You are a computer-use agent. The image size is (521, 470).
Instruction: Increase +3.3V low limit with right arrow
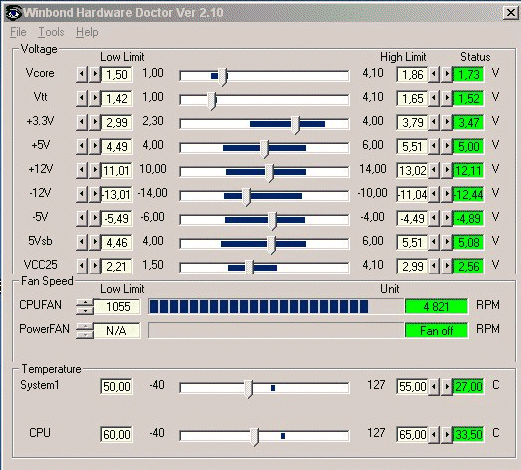point(95,122)
